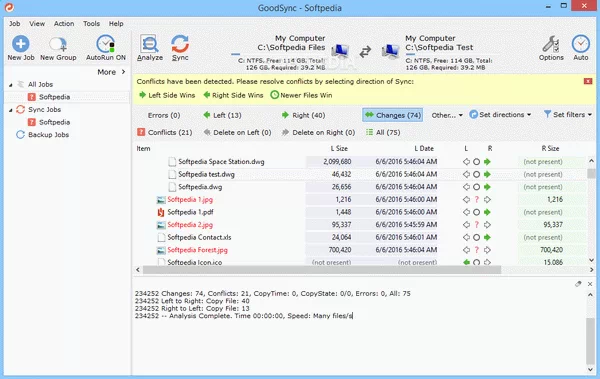Create a New Job
The width and height of the screenshot is (600, 379).
point(21,48)
